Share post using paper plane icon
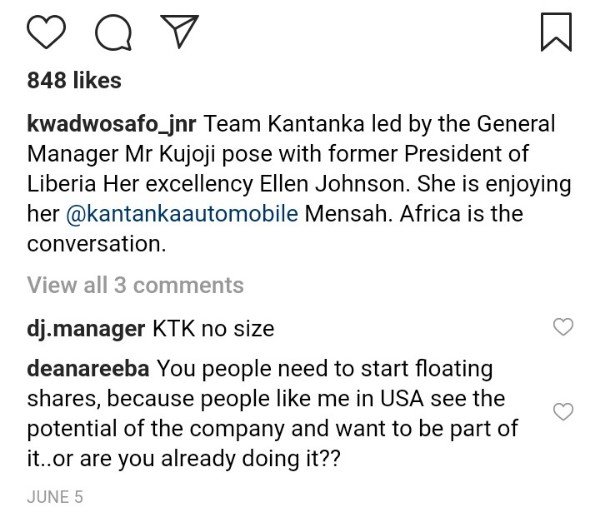The height and width of the screenshot is (512, 600). click(x=179, y=31)
